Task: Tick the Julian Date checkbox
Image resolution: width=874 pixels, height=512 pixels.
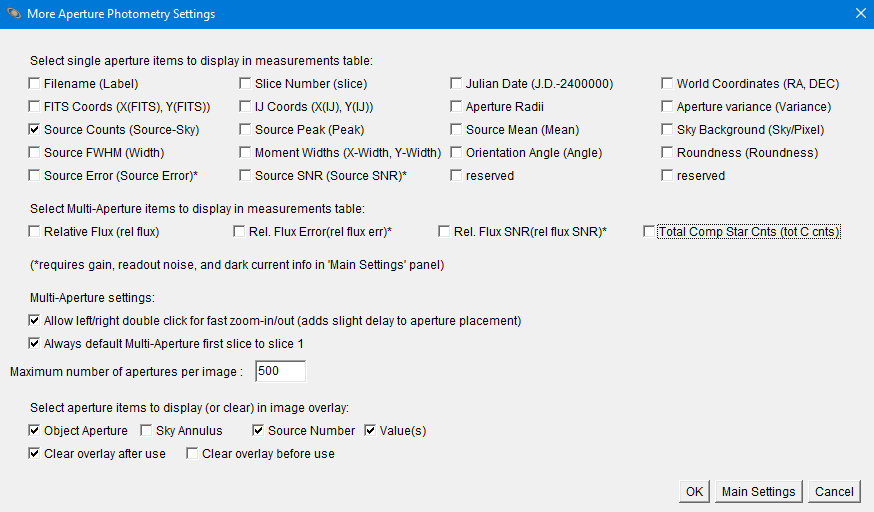Action: click(457, 84)
